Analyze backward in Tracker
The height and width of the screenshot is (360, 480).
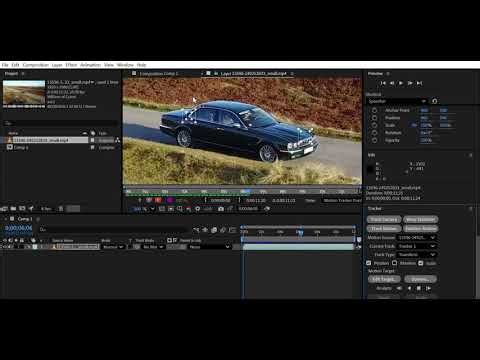pyautogui.click(x=409, y=288)
